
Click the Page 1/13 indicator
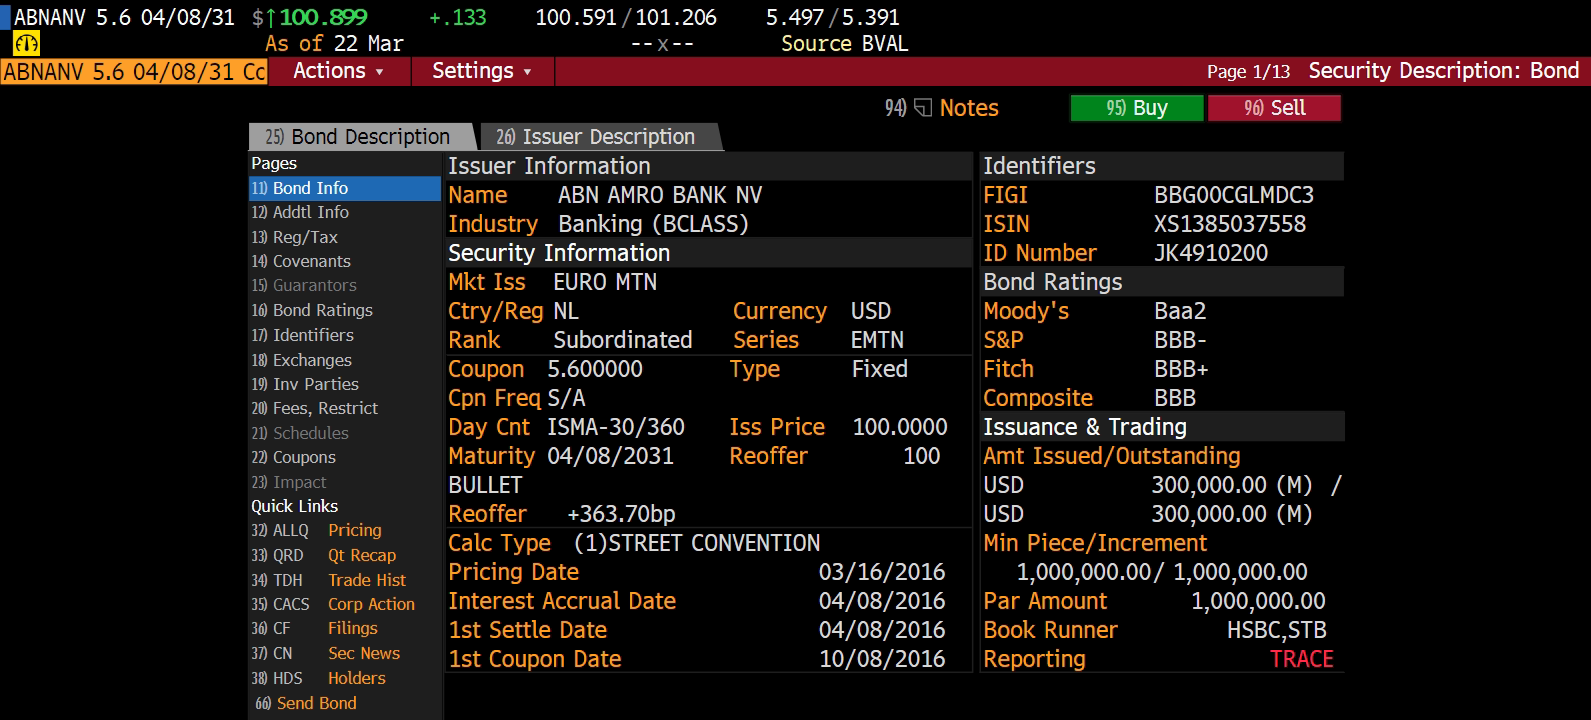click(x=1248, y=72)
